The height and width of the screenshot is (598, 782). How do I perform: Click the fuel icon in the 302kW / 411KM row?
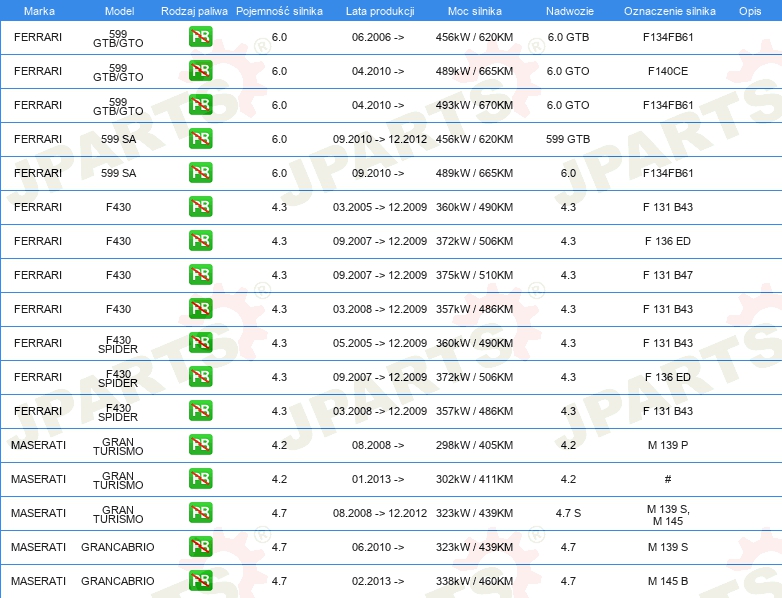coord(200,478)
